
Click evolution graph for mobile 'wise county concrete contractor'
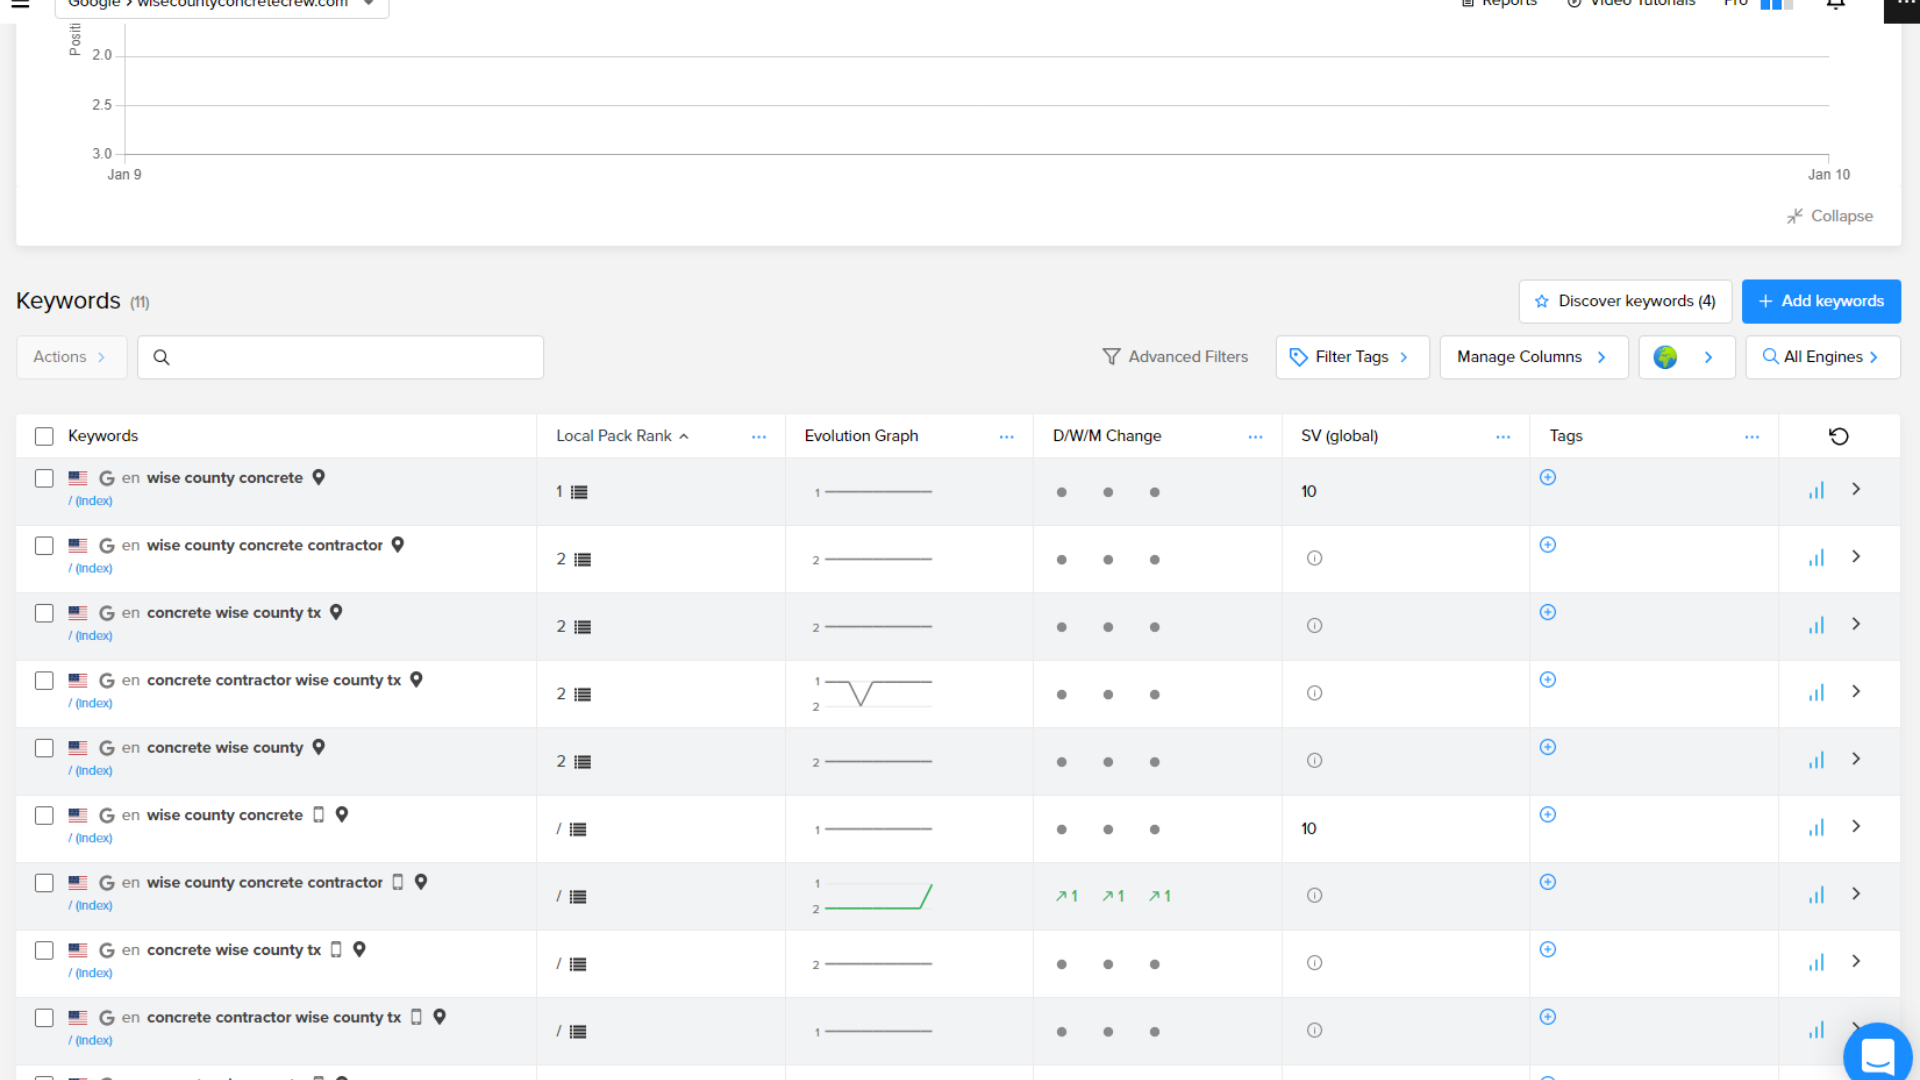pyautogui.click(x=872, y=896)
